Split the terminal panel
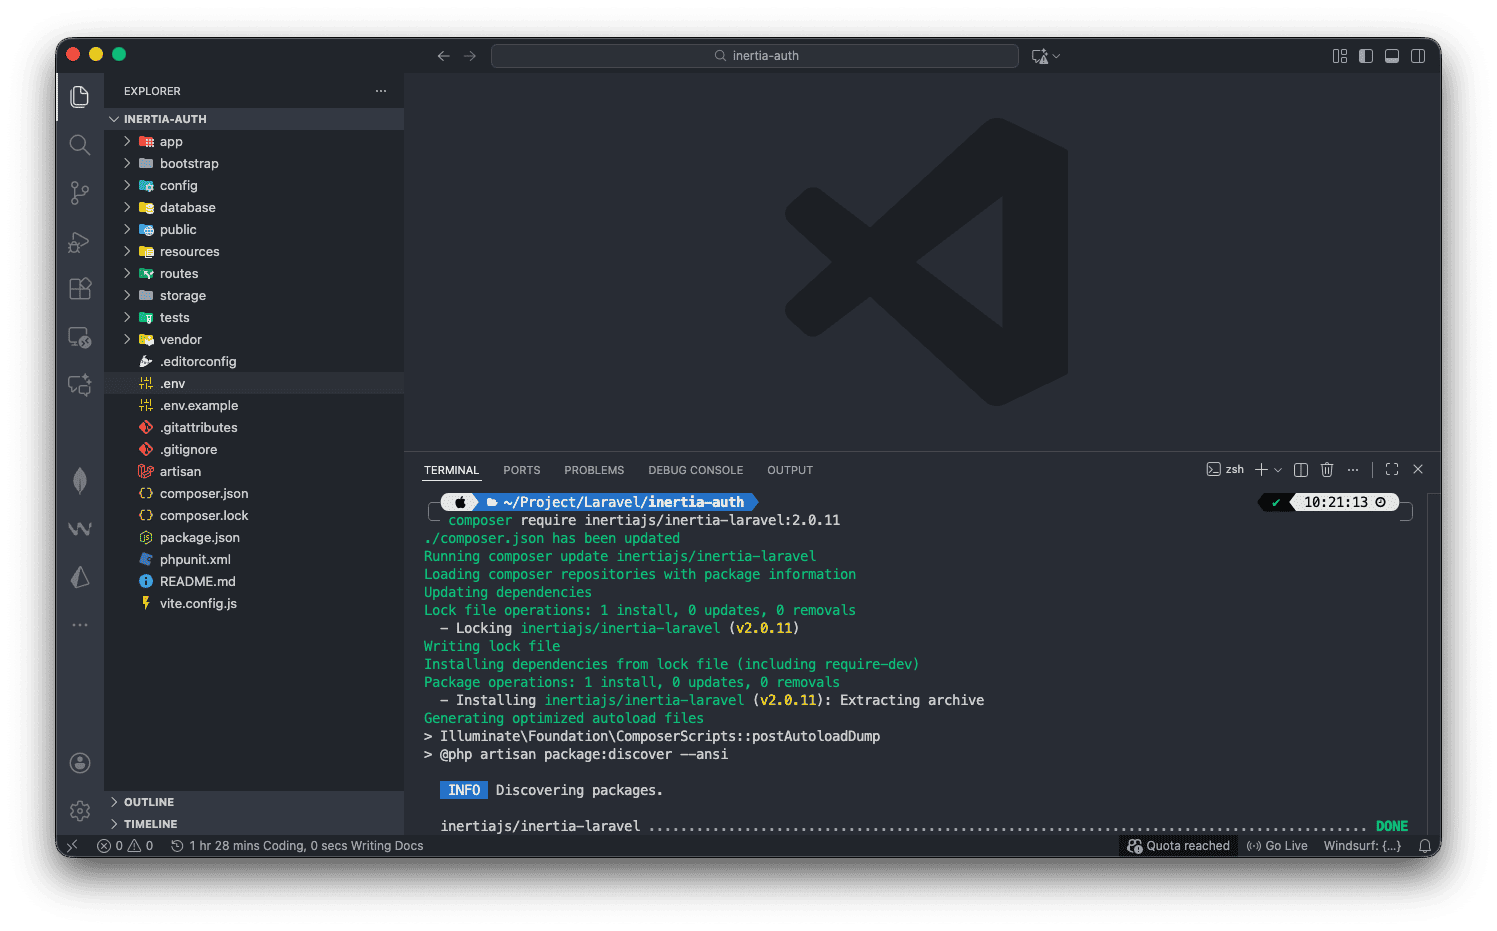The image size is (1497, 931). pyautogui.click(x=1300, y=469)
